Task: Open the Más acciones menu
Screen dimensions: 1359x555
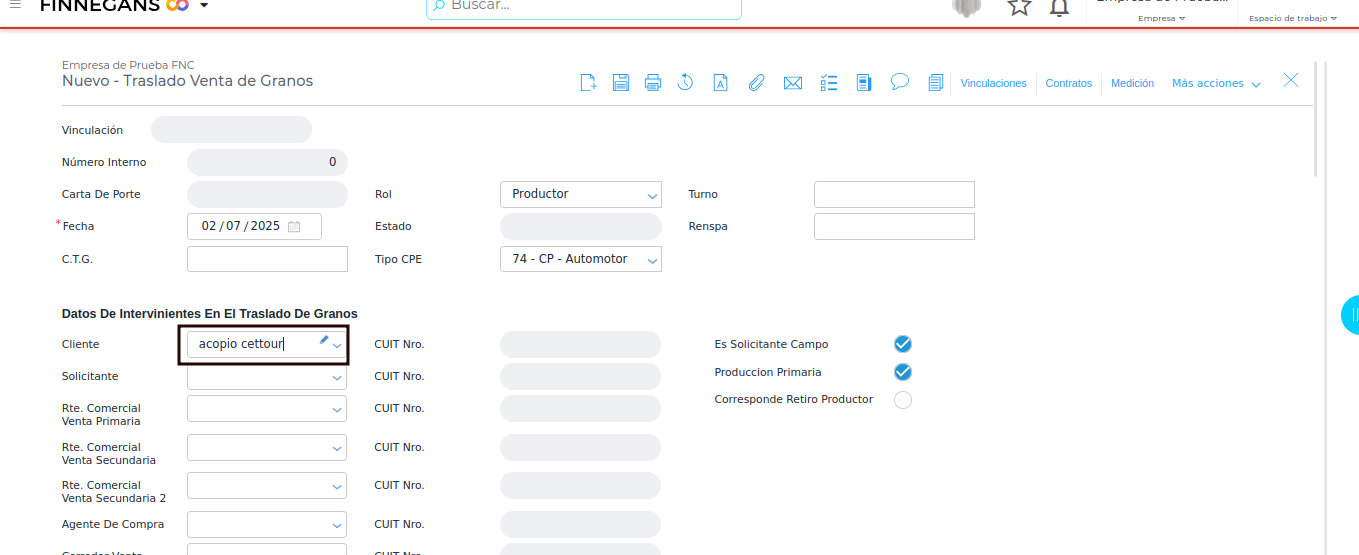Action: point(1216,84)
